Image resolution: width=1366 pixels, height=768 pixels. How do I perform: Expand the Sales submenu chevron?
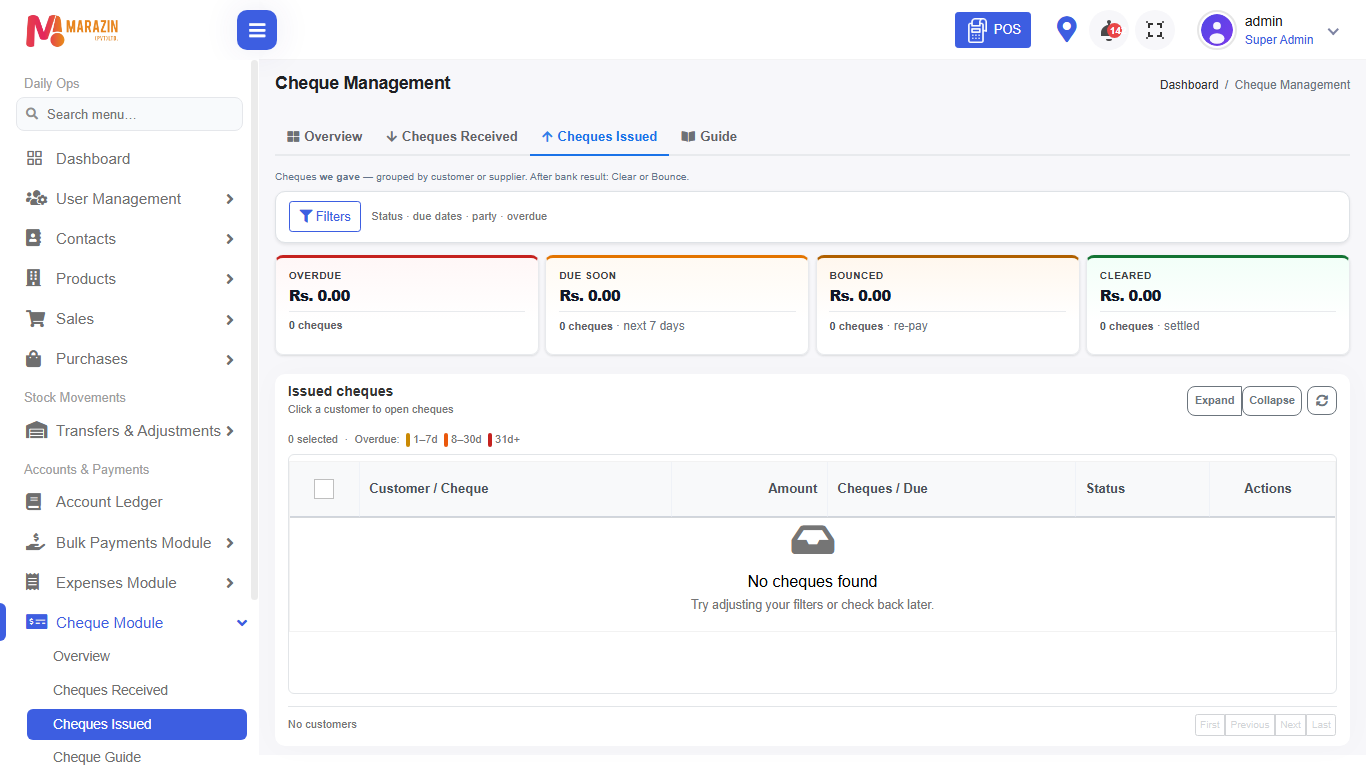point(230,319)
